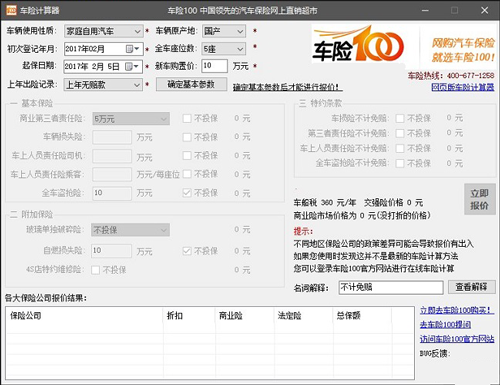The height and width of the screenshot is (385, 500).
Task: Open 立即去车险100购买 link
Action: (x=457, y=310)
